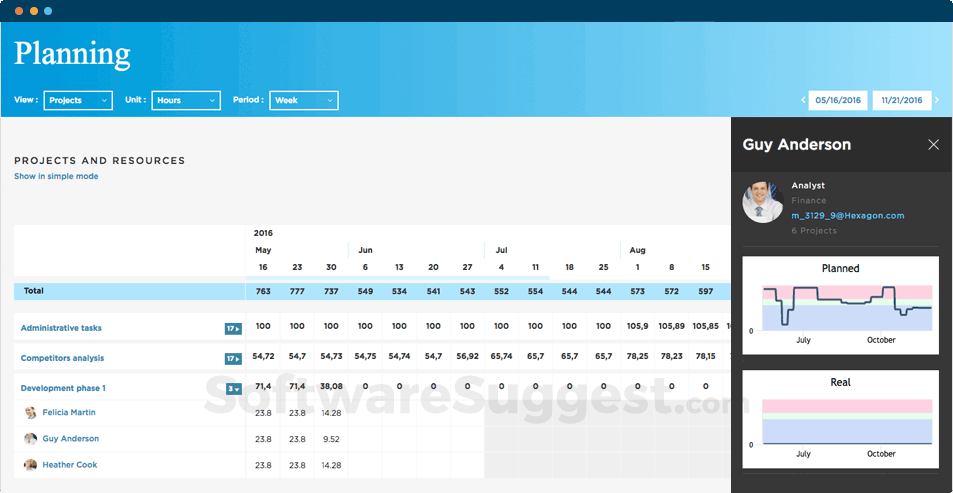Click Felicia Martin's avatar icon
Image resolution: width=953 pixels, height=493 pixels.
(x=31, y=413)
